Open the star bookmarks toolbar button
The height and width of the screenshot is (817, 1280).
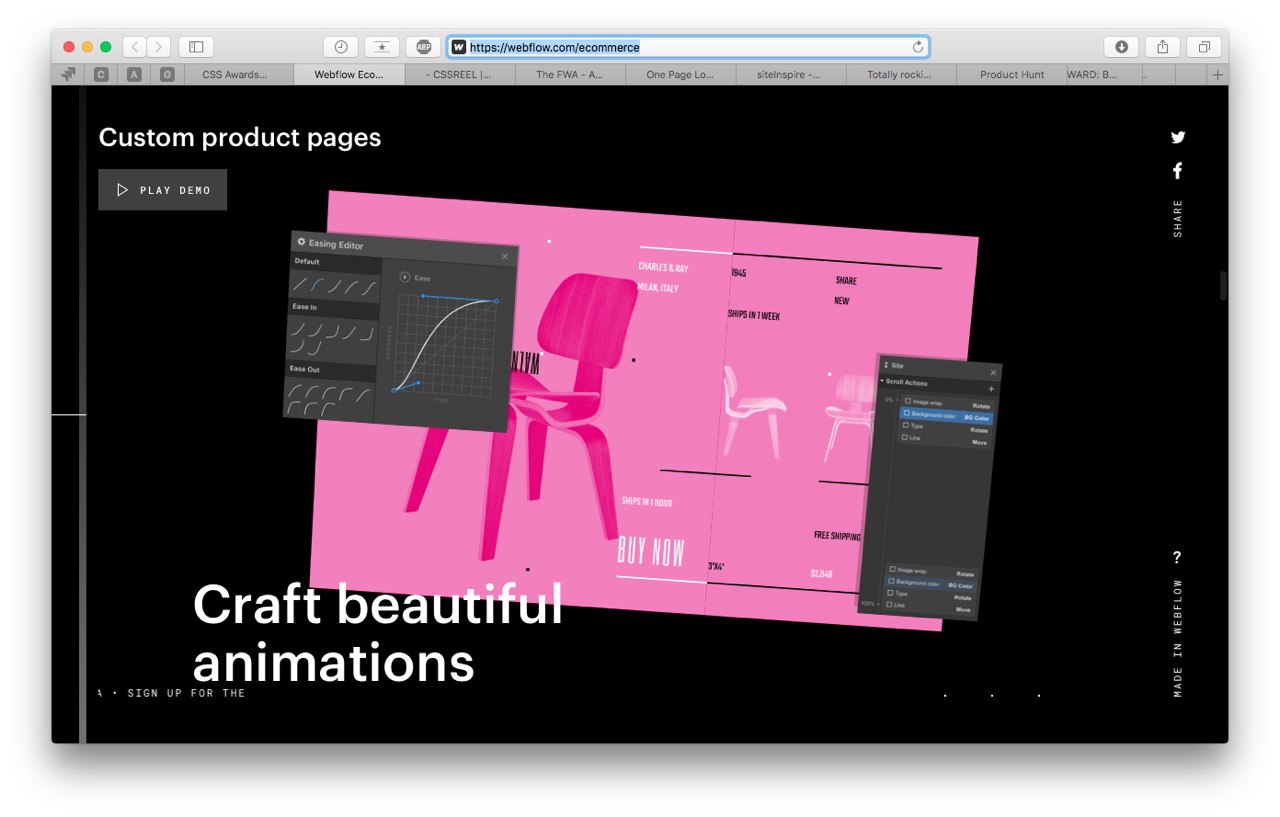coord(382,47)
